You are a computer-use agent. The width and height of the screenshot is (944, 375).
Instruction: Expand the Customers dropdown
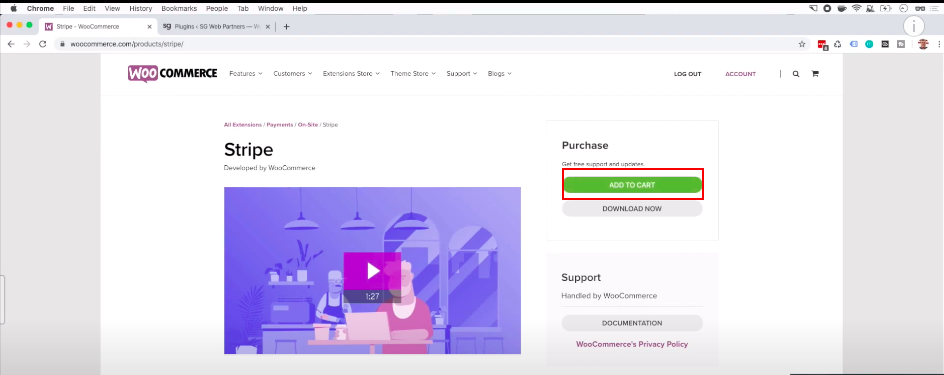(293, 73)
